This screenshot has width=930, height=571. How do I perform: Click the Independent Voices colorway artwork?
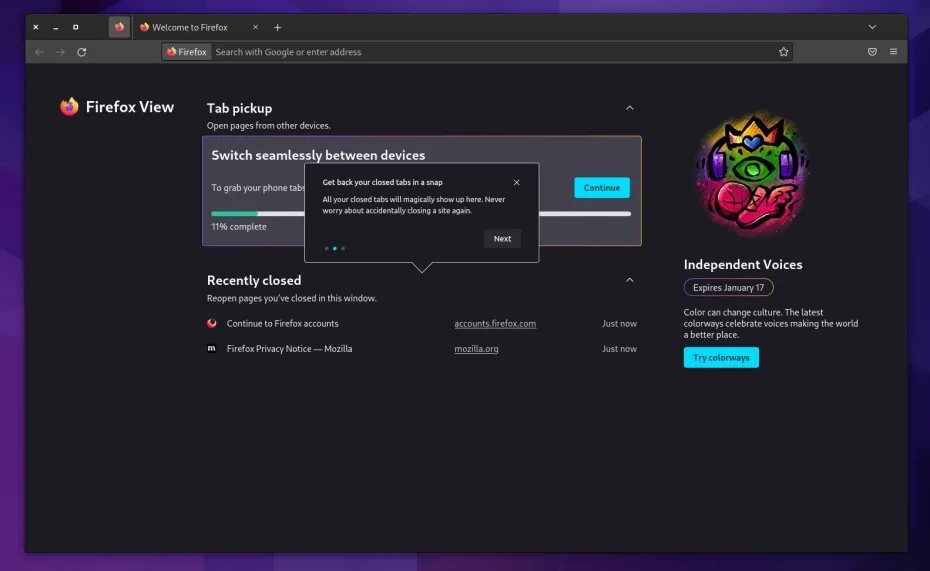tap(752, 174)
